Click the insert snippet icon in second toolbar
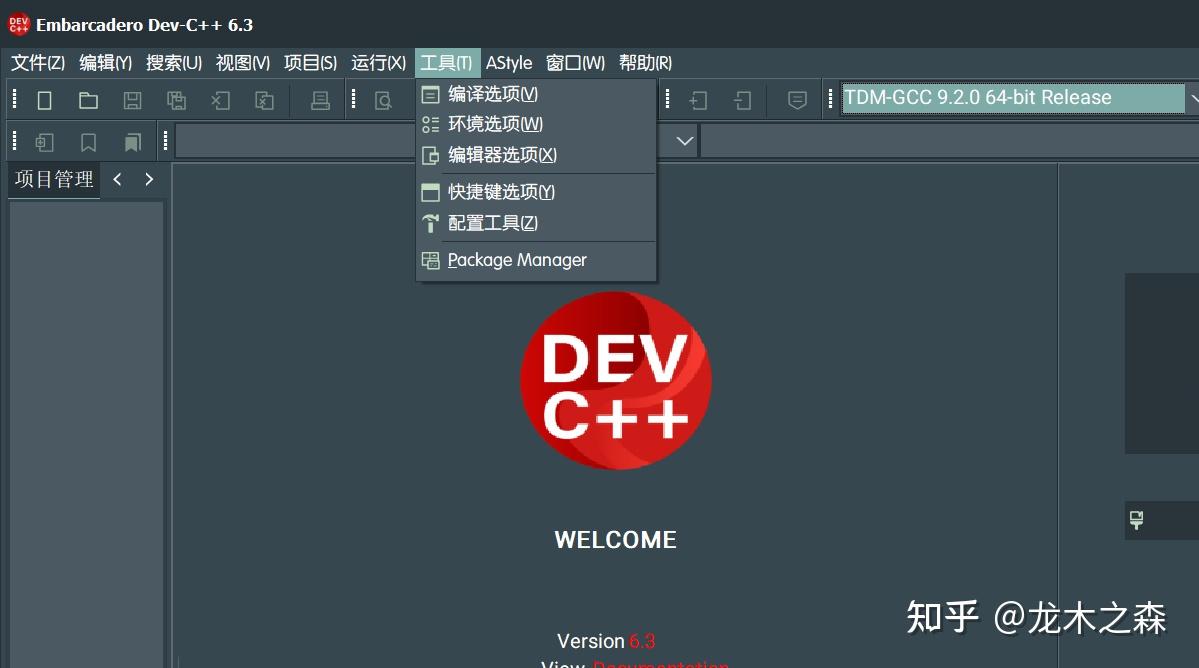This screenshot has height=668, width=1199. coord(44,142)
